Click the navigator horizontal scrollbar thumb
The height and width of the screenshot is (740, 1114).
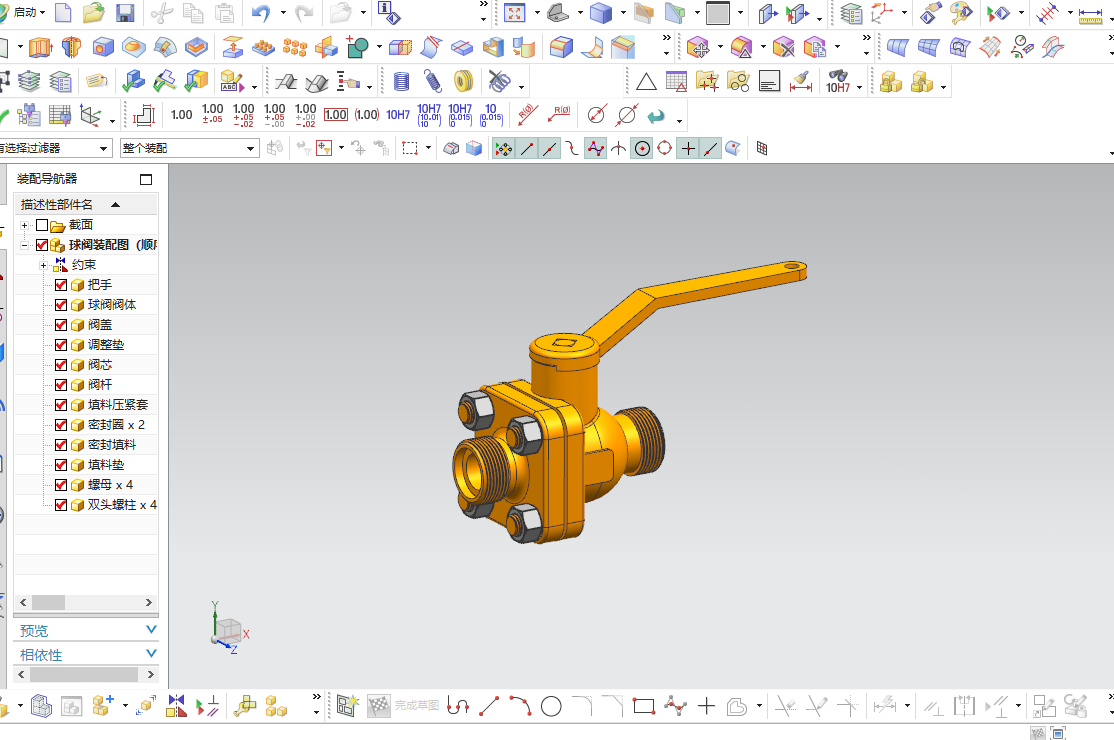(48, 602)
